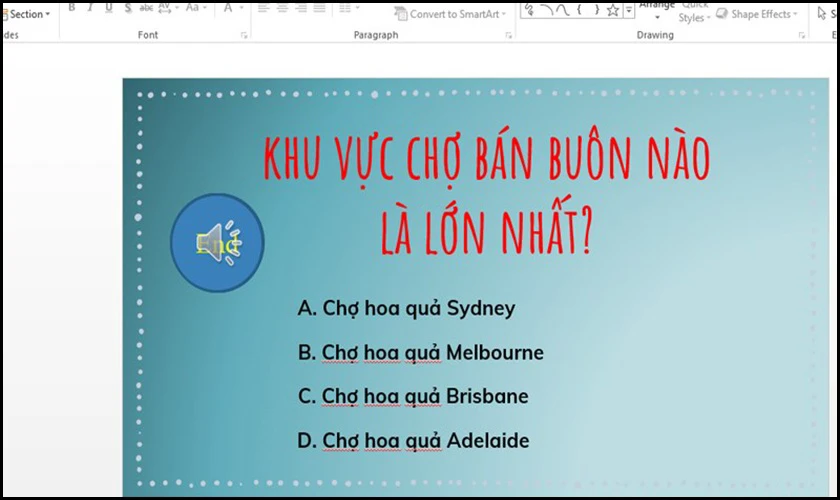Toggle Italic formatting
This screenshot has height=500, width=840.
tap(90, 8)
